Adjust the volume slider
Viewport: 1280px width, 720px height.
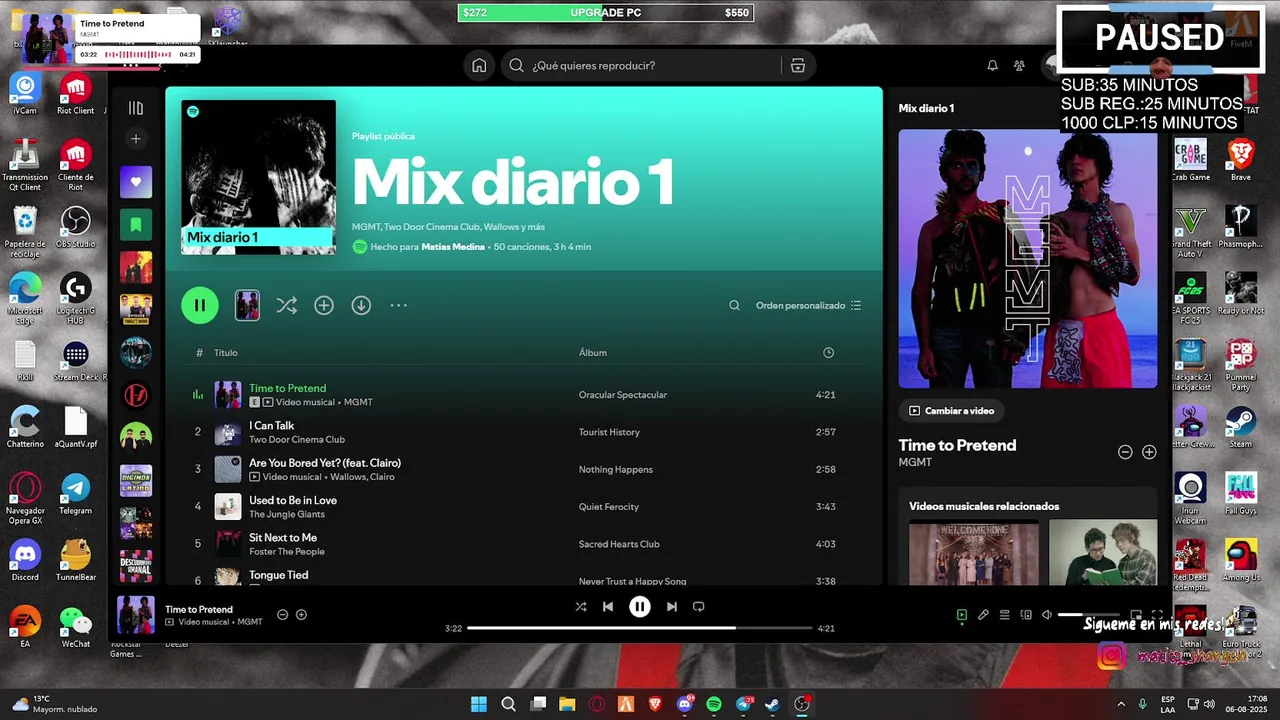[1089, 615]
